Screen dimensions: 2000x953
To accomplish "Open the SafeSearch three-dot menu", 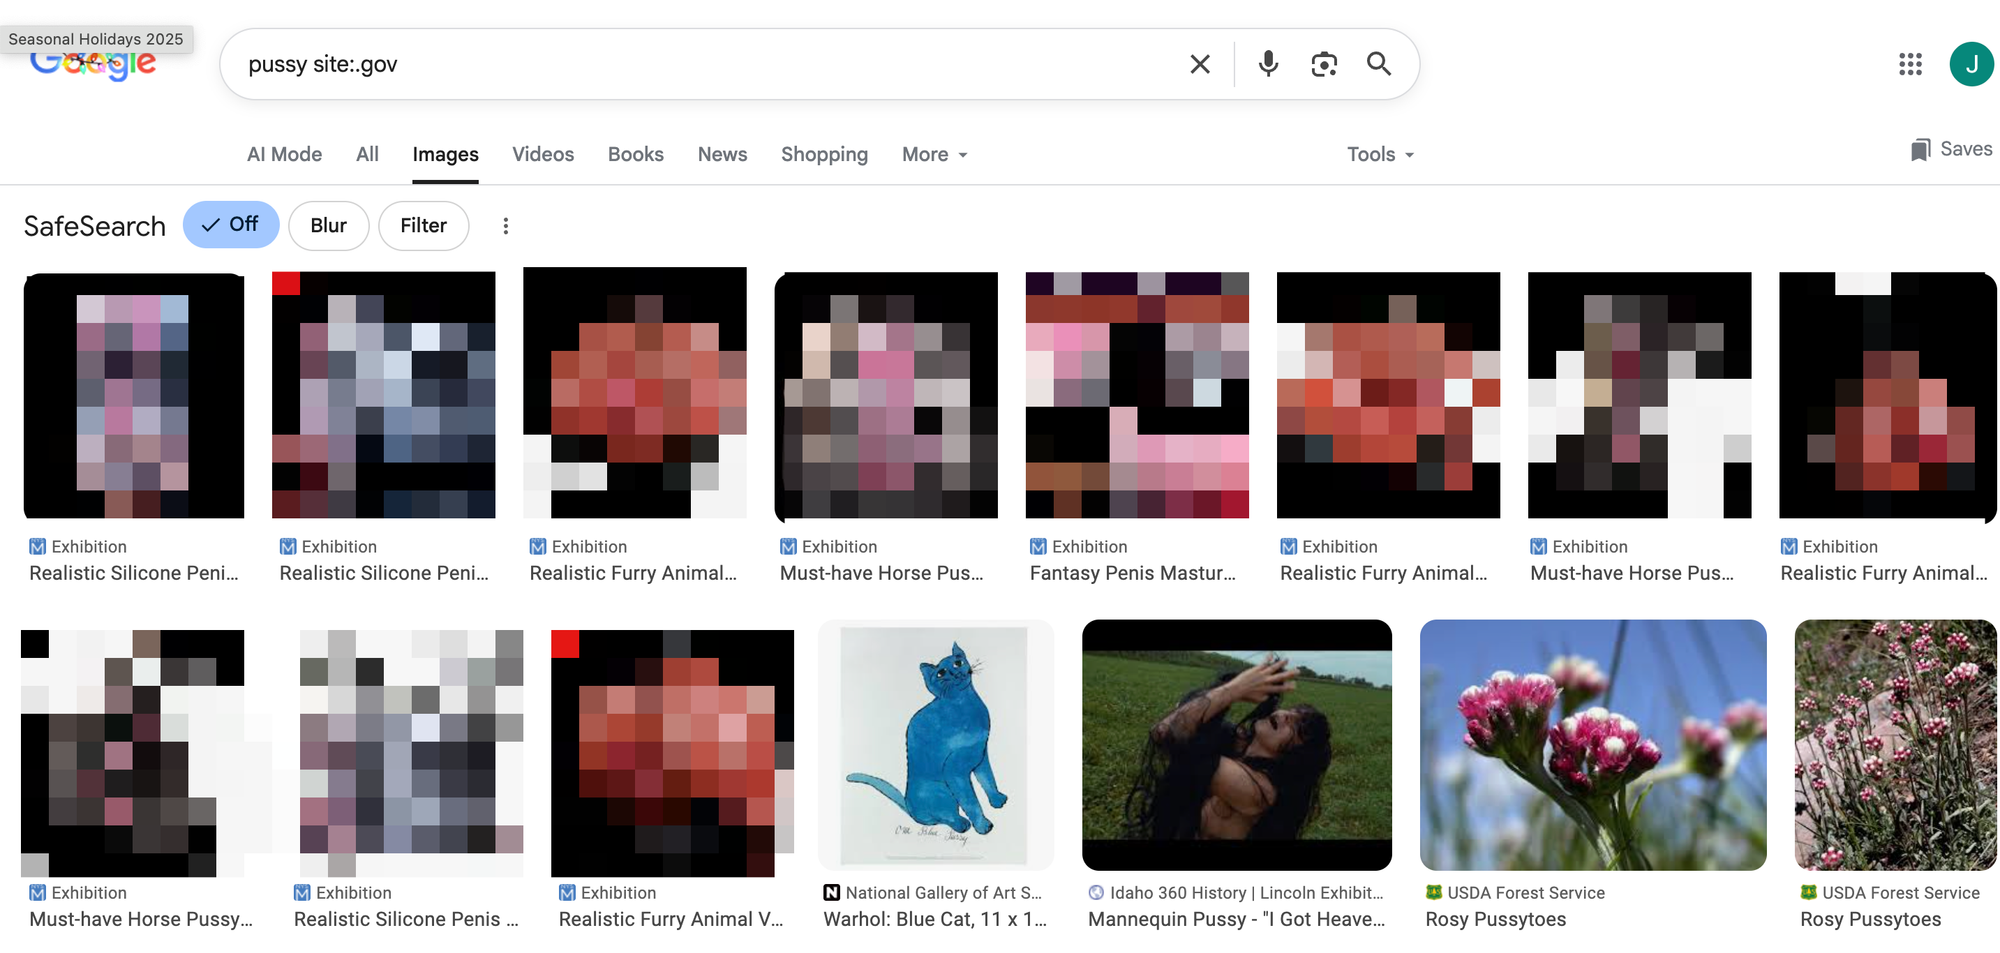I will pyautogui.click(x=506, y=226).
